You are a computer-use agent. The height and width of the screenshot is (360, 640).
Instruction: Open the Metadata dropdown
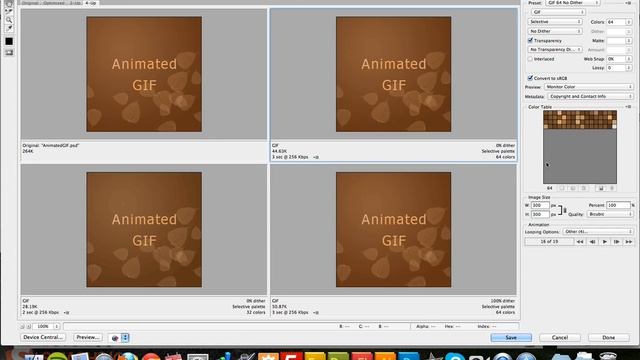590,96
